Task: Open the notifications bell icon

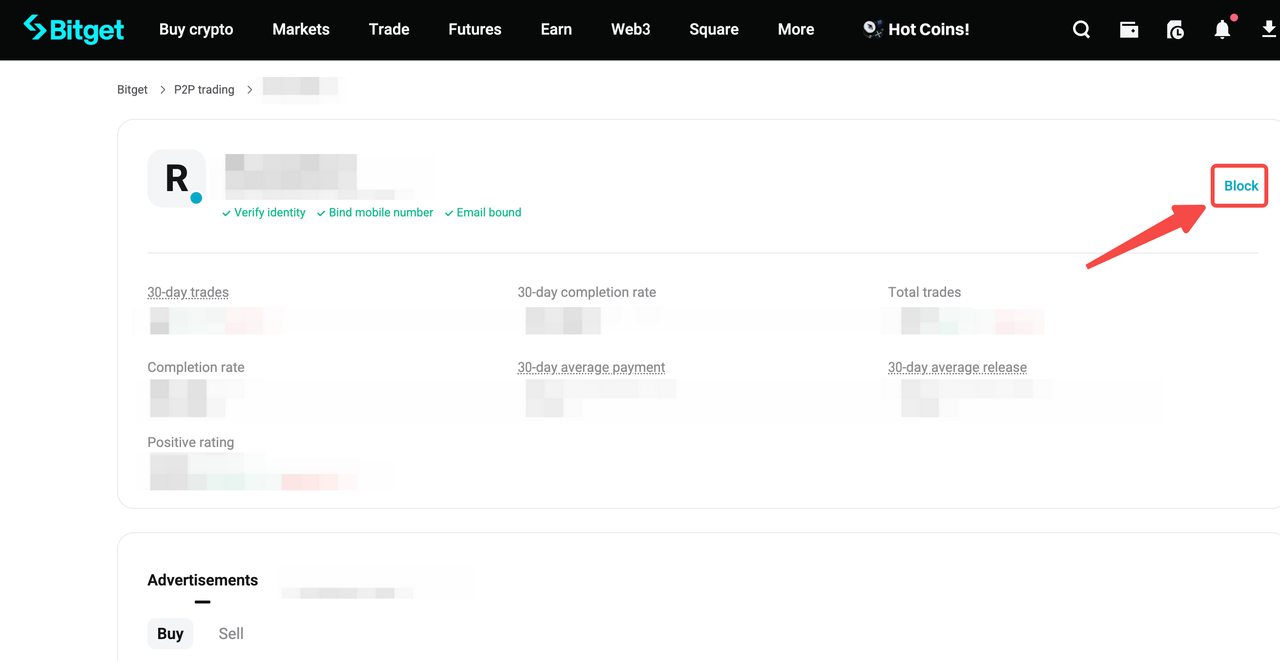Action: 1223,30
